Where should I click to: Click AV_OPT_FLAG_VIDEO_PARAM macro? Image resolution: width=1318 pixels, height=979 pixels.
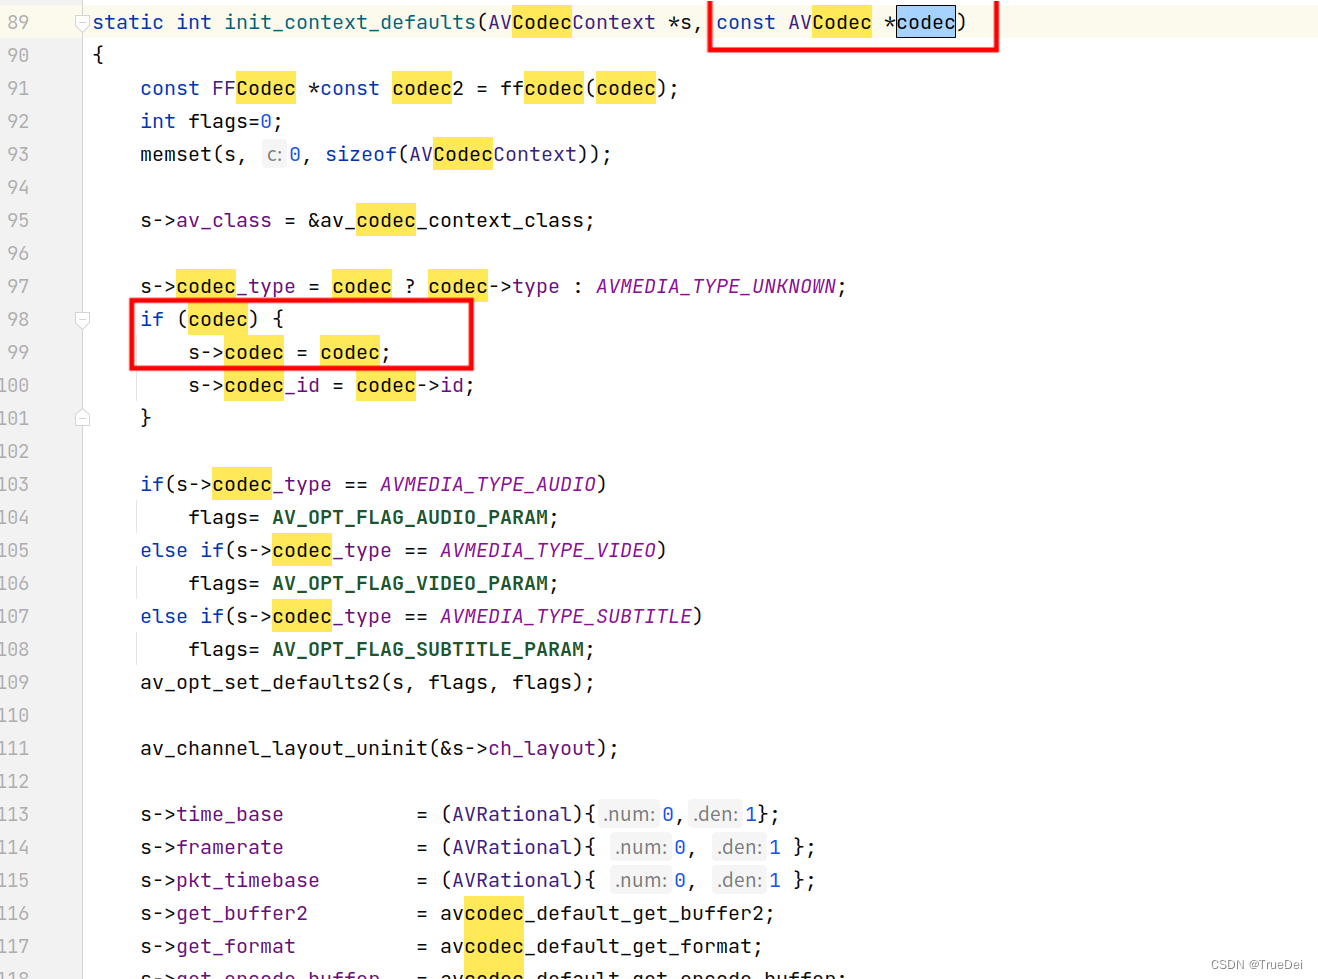coord(410,583)
